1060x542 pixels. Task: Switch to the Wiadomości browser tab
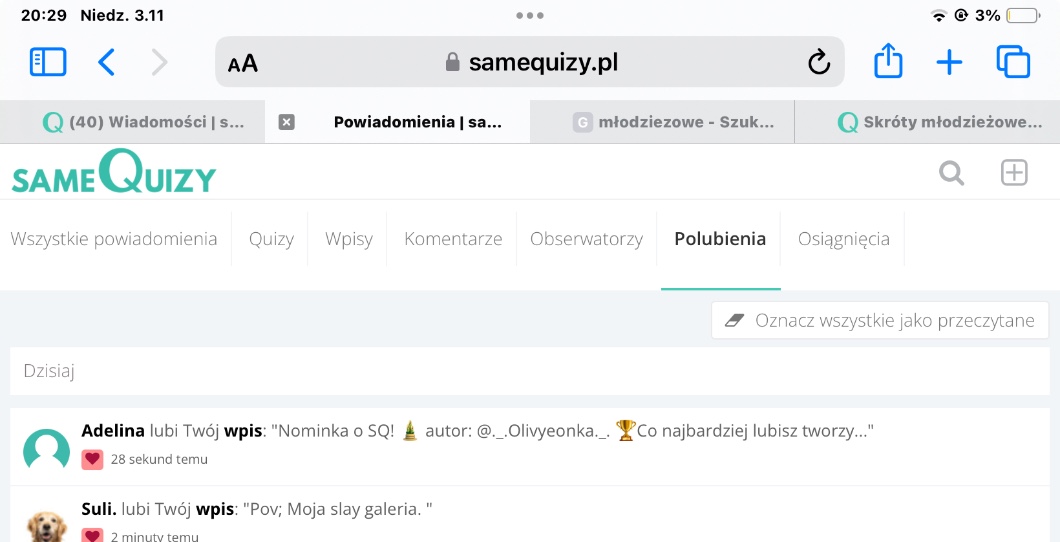pos(145,122)
